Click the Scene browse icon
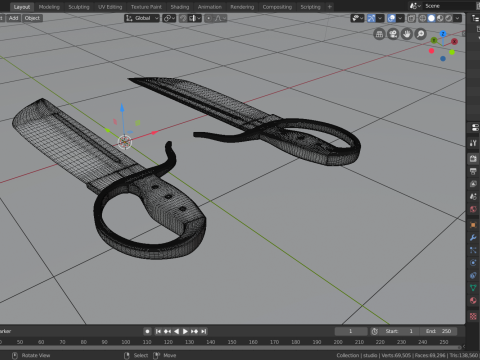This screenshot has height=360, width=480. [x=415, y=6]
